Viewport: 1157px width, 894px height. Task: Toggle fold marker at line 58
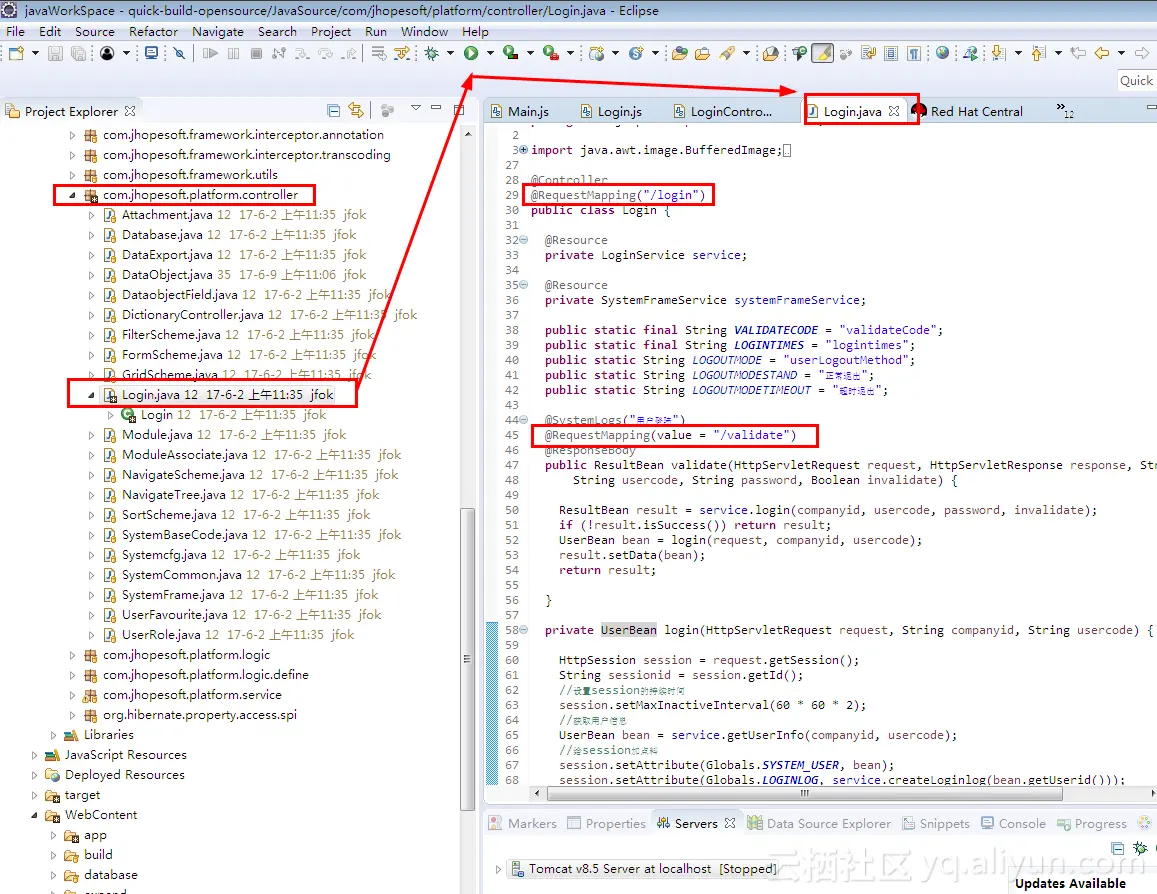tap(523, 630)
